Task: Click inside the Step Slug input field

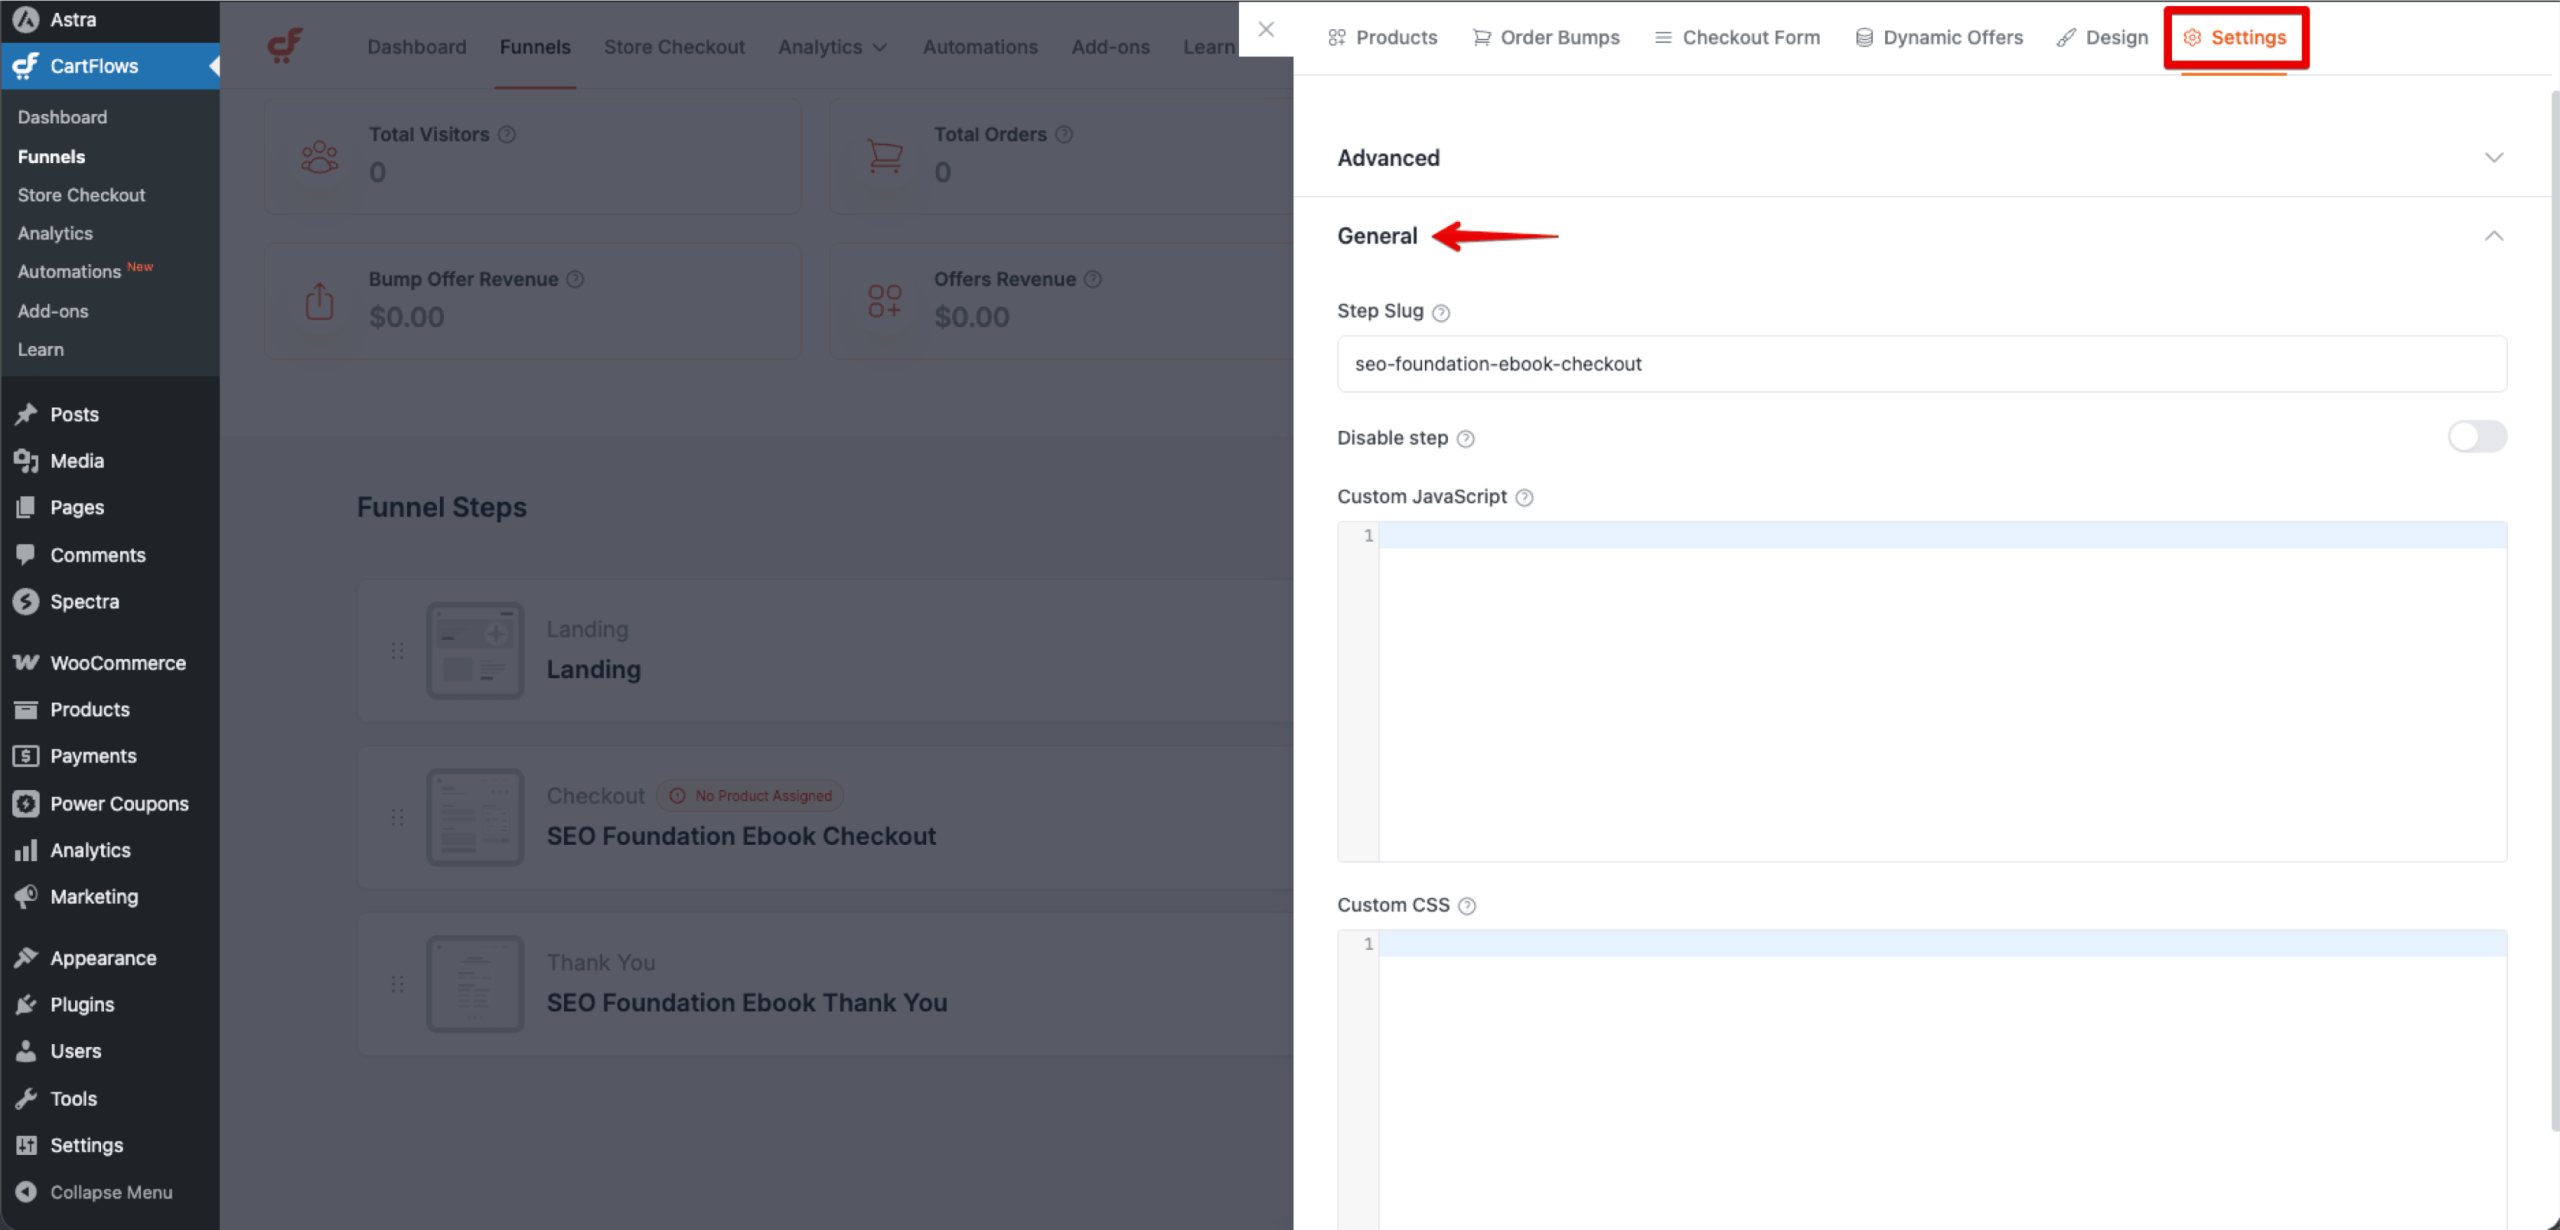Action: coord(1918,363)
